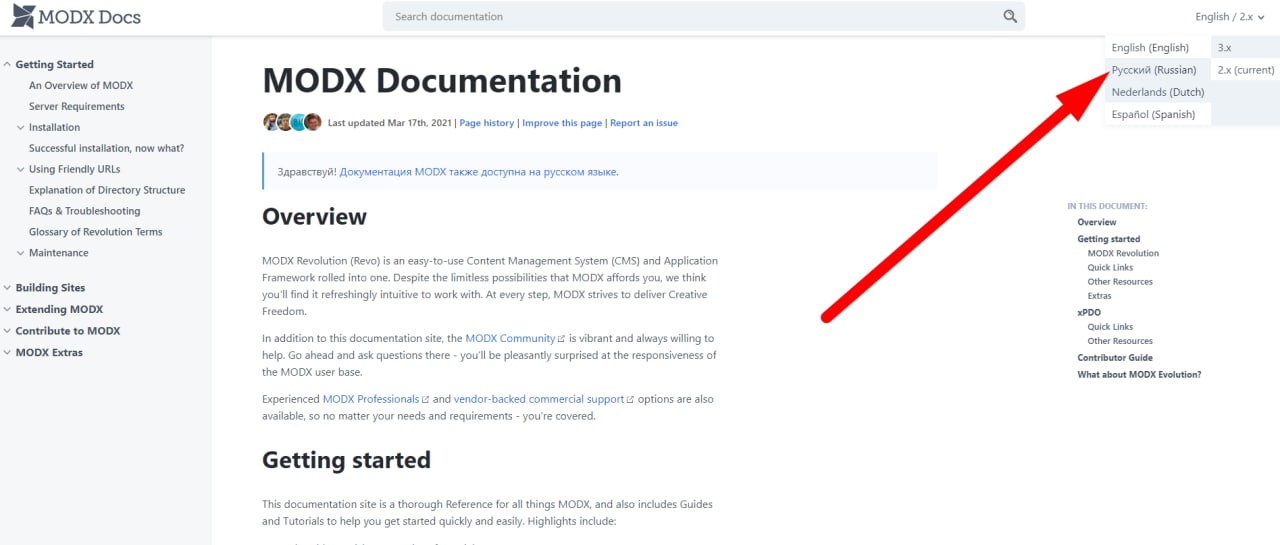Jump to What about MODX Evolution?
1280x545 pixels.
click(x=1139, y=375)
